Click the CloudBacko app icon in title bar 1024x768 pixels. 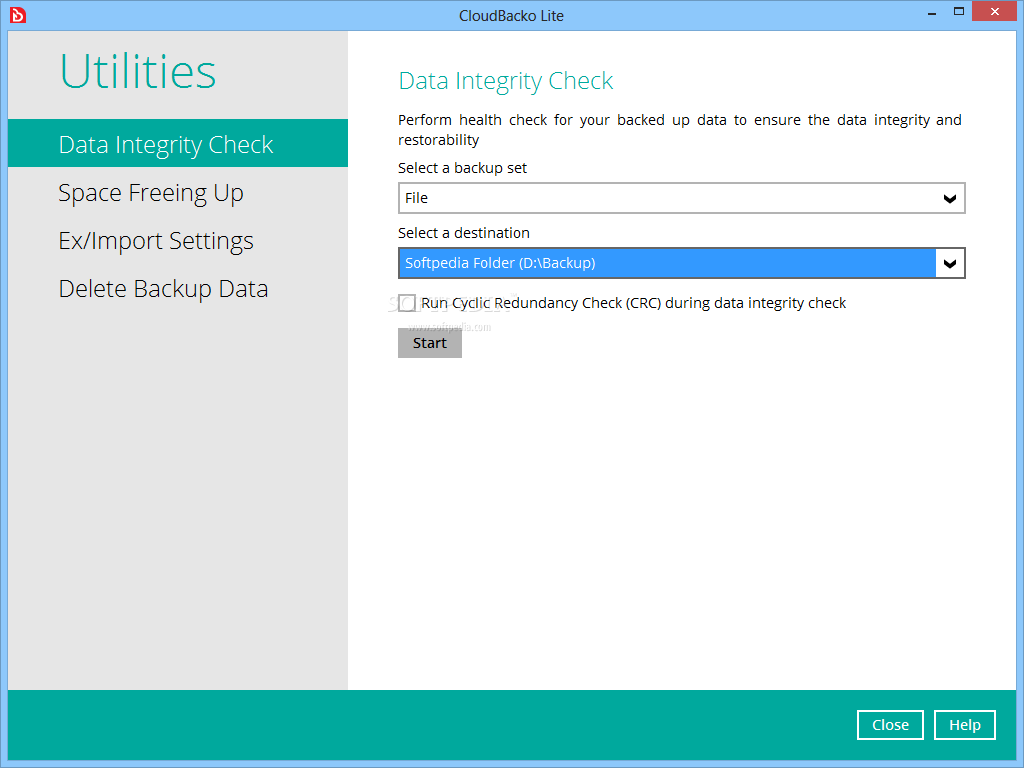(18, 14)
